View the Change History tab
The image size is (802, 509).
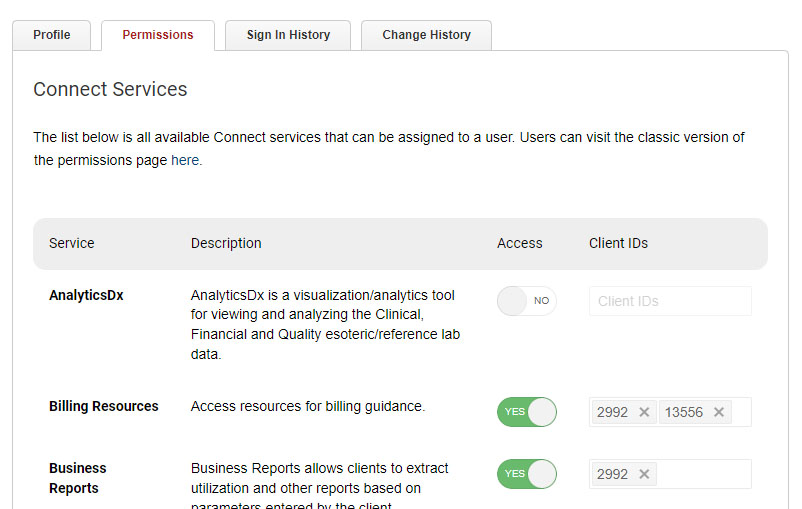426,35
